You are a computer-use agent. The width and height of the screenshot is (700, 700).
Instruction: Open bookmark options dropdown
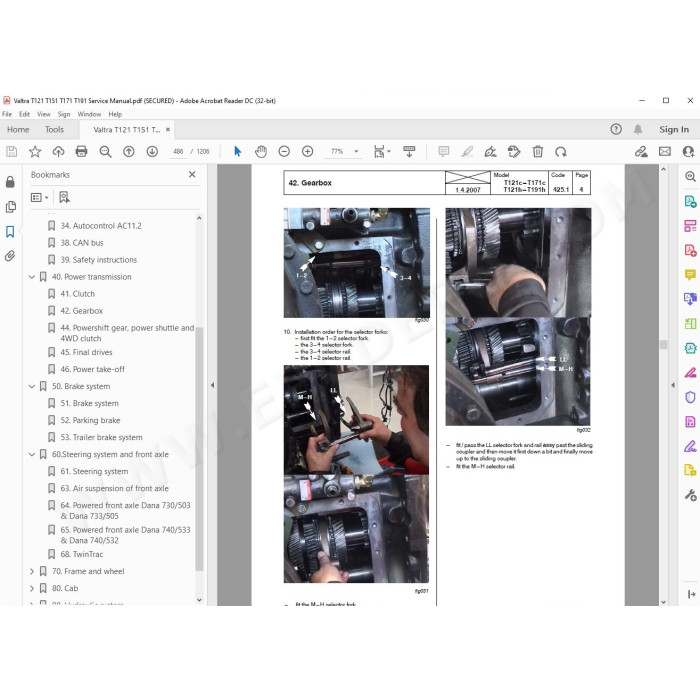pos(39,197)
